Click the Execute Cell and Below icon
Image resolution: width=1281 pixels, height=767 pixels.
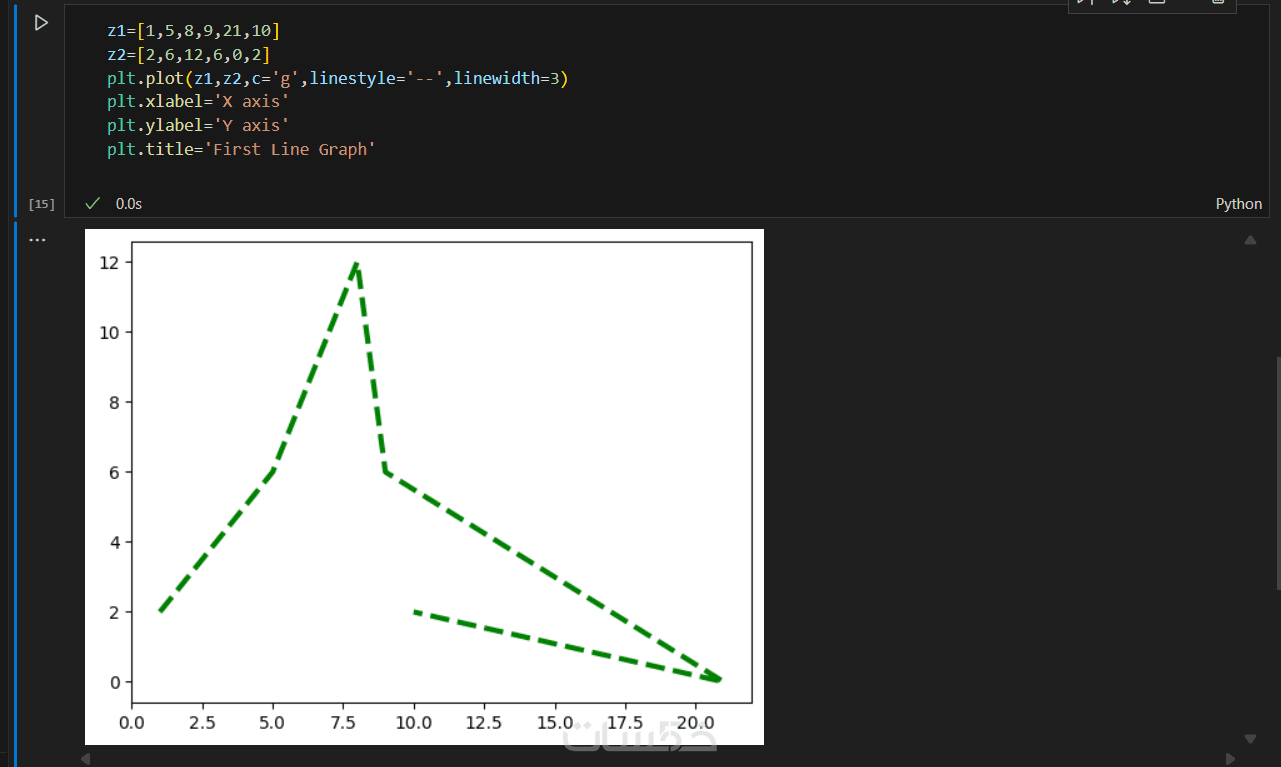tap(1121, 3)
